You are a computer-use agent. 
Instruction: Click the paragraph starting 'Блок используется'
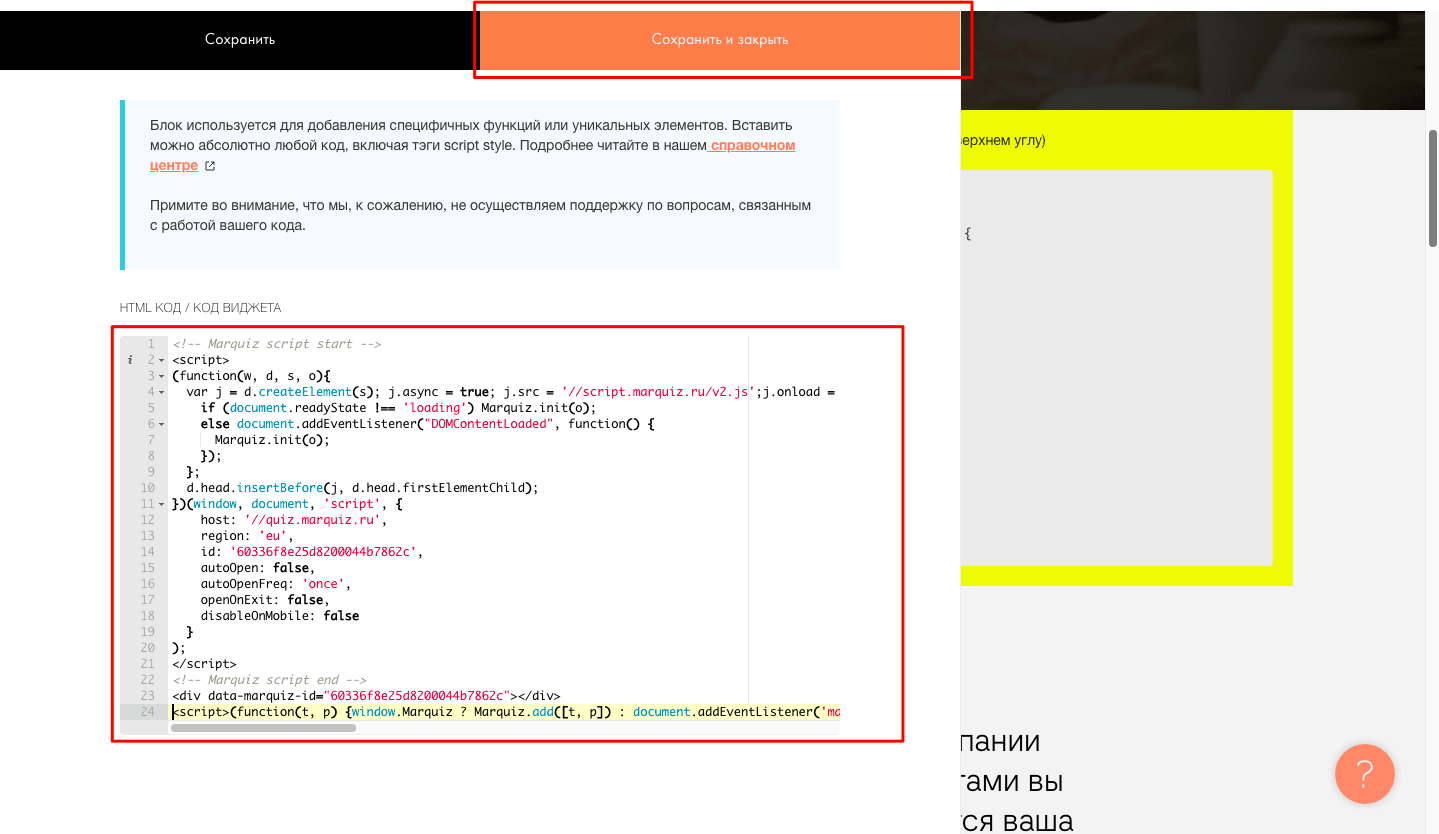coord(473,145)
